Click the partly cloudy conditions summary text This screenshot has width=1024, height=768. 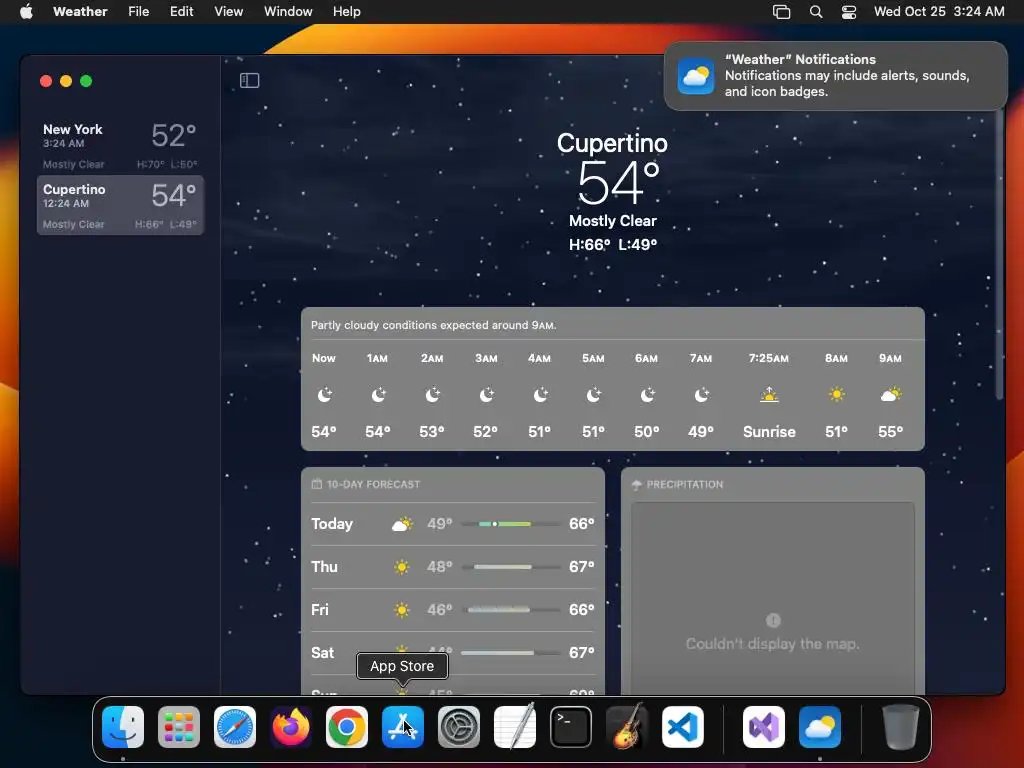tap(434, 325)
